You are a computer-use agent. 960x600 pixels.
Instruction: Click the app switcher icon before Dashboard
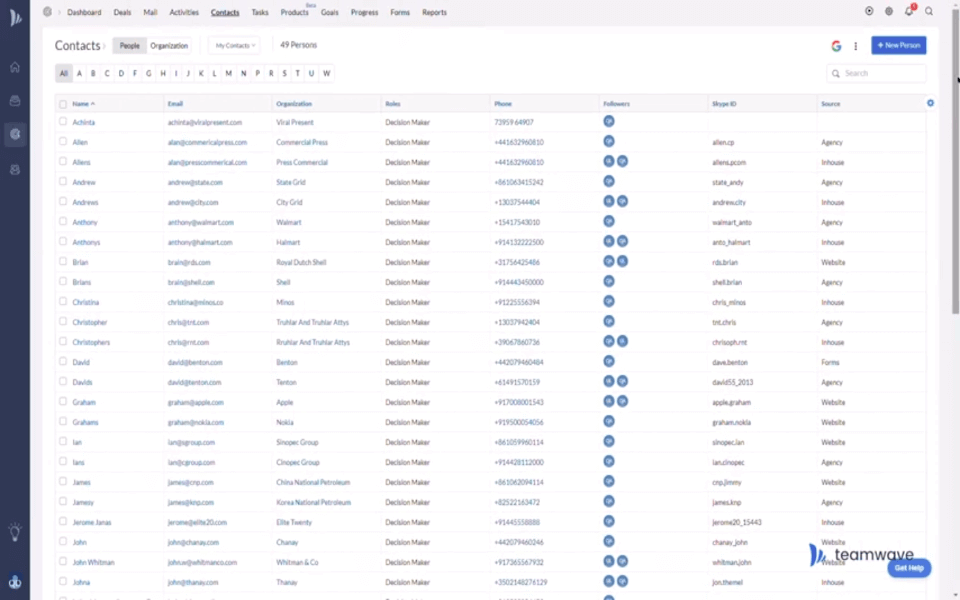47,12
